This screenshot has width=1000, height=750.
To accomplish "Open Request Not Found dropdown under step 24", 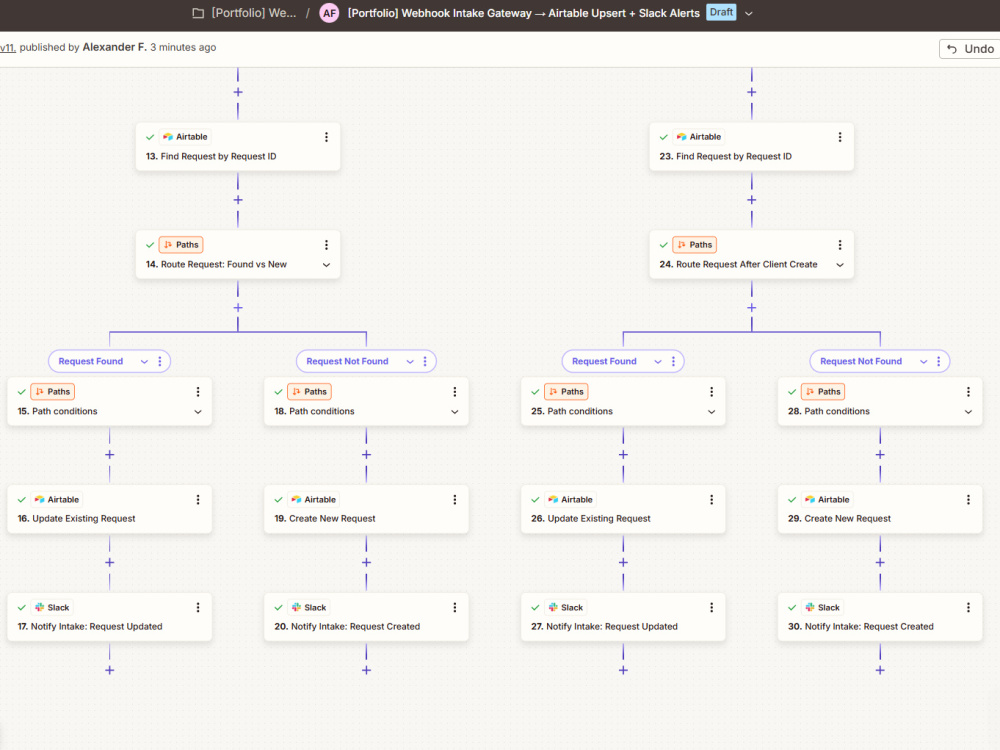I will (923, 362).
